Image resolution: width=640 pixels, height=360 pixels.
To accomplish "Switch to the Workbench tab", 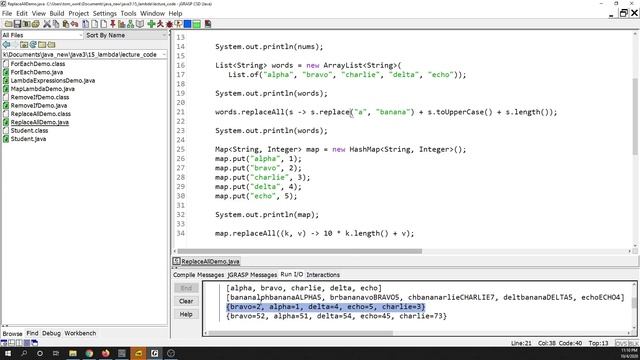I will [x=80, y=333].
